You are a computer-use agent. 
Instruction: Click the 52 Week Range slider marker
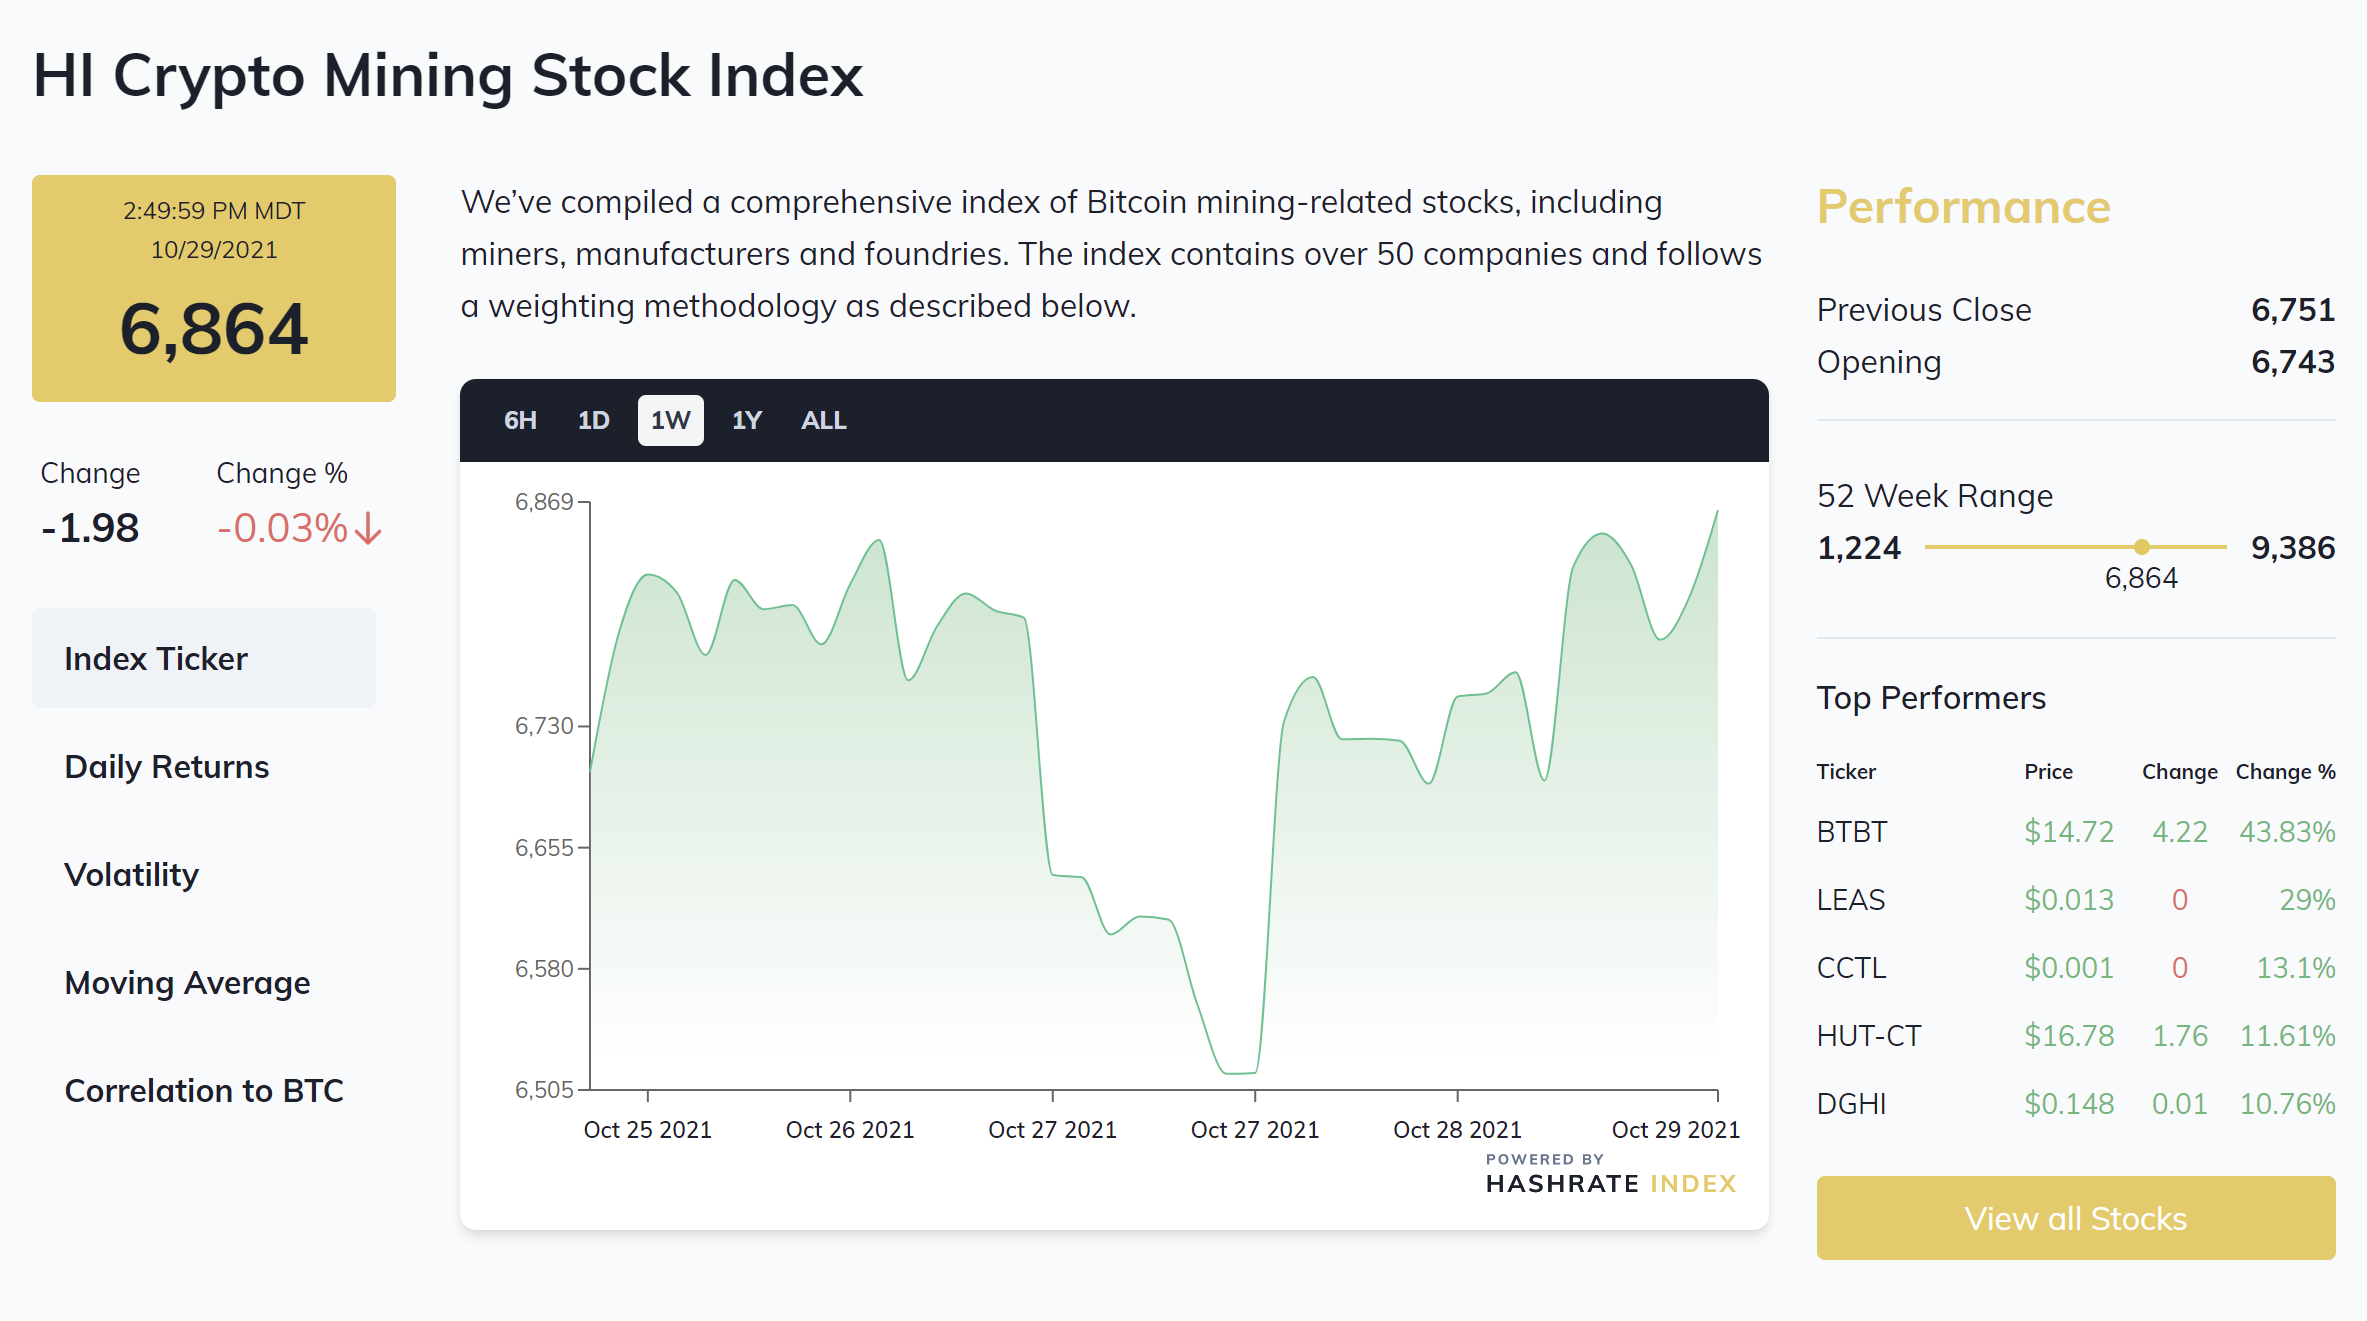click(x=2141, y=547)
